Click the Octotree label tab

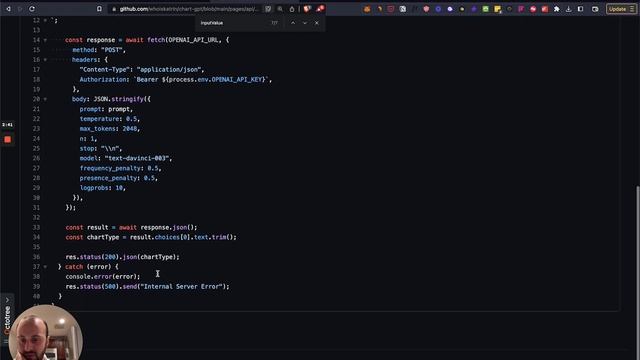pos(7,321)
